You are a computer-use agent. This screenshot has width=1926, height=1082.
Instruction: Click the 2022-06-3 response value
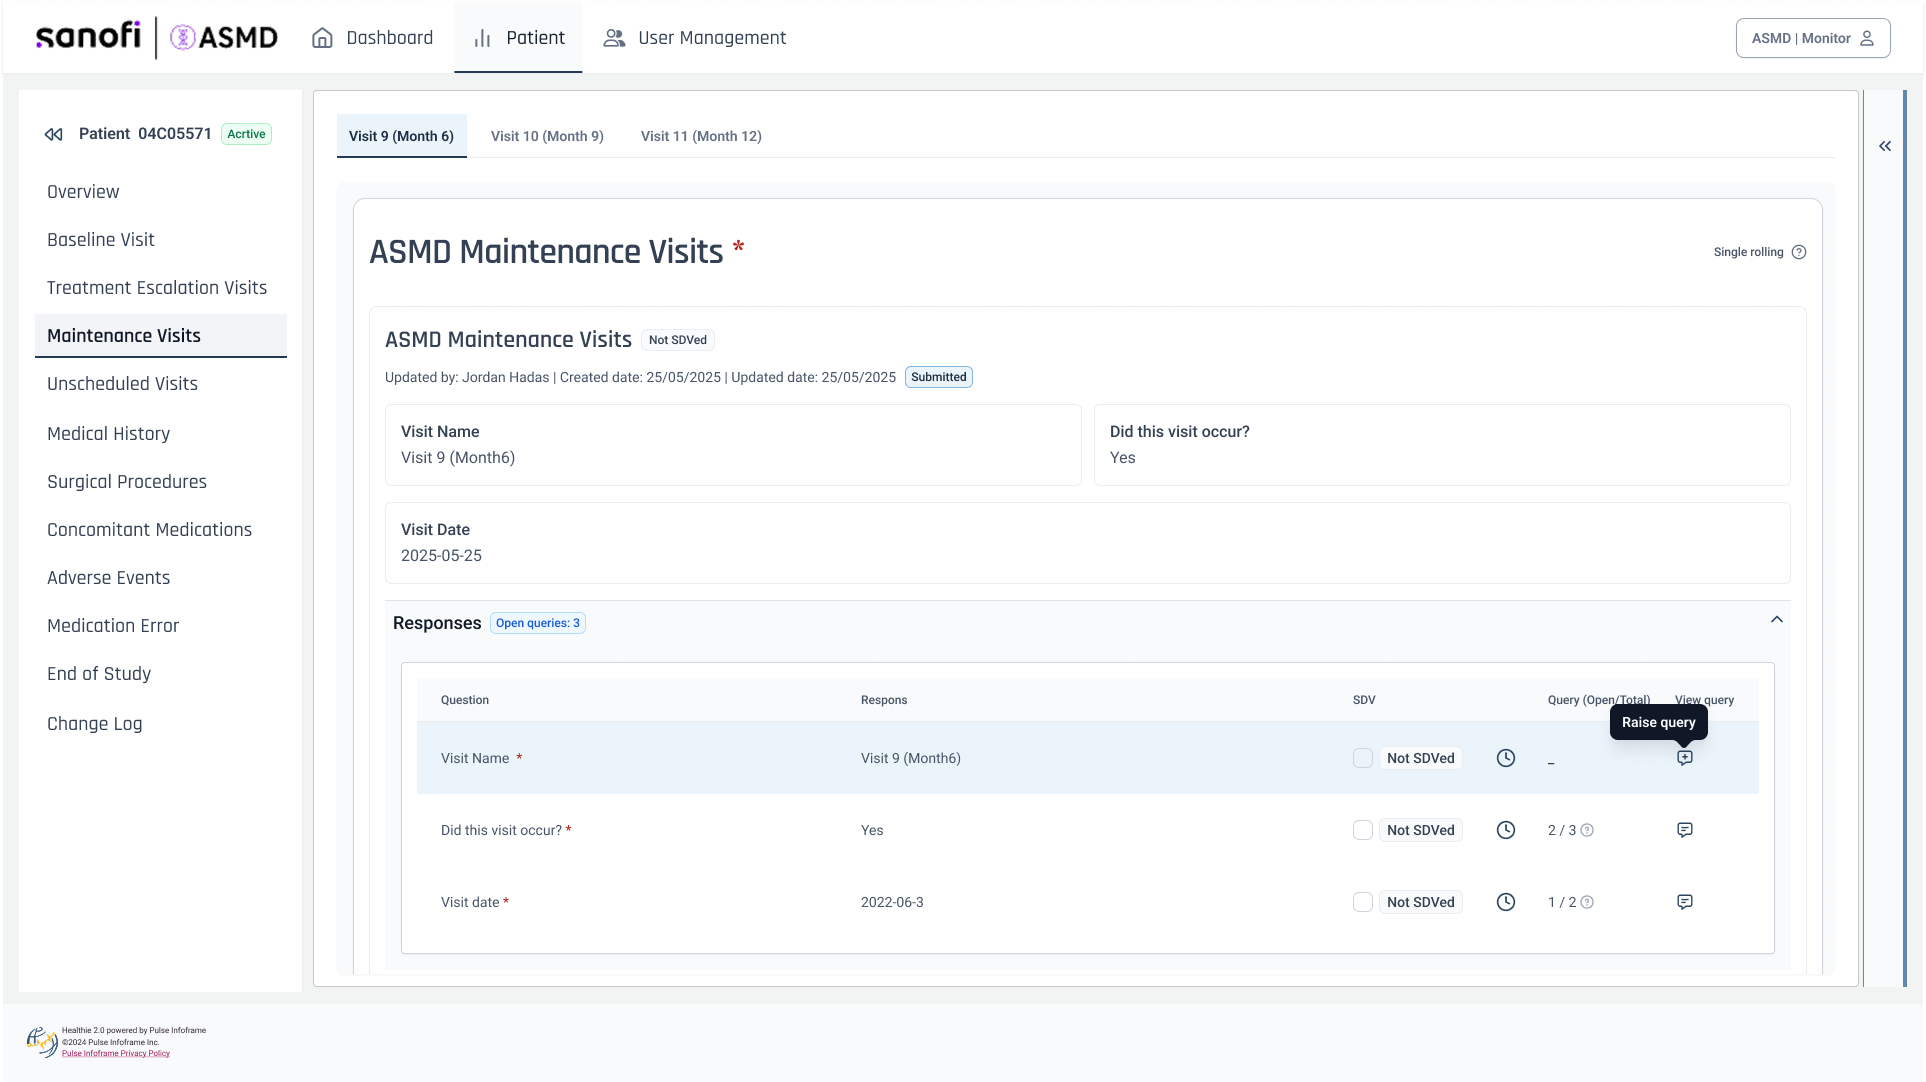click(892, 902)
